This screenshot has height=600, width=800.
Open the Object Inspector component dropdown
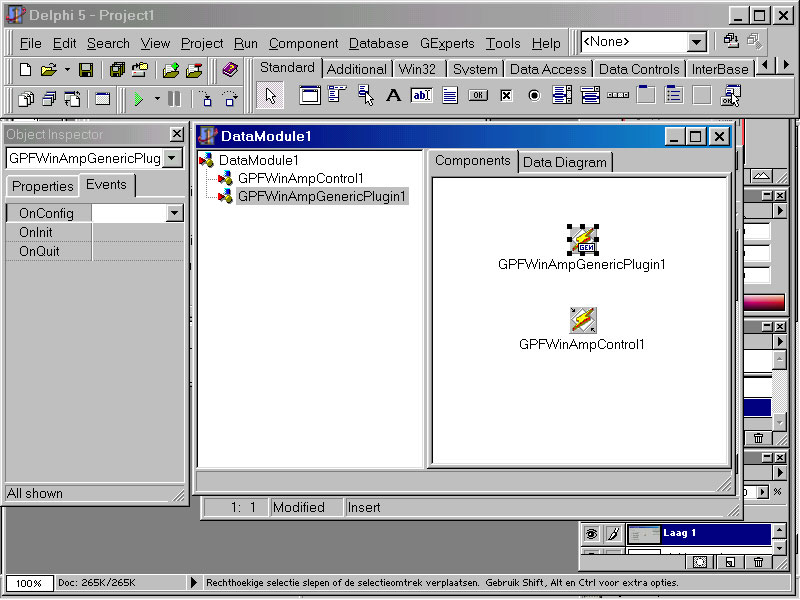173,158
